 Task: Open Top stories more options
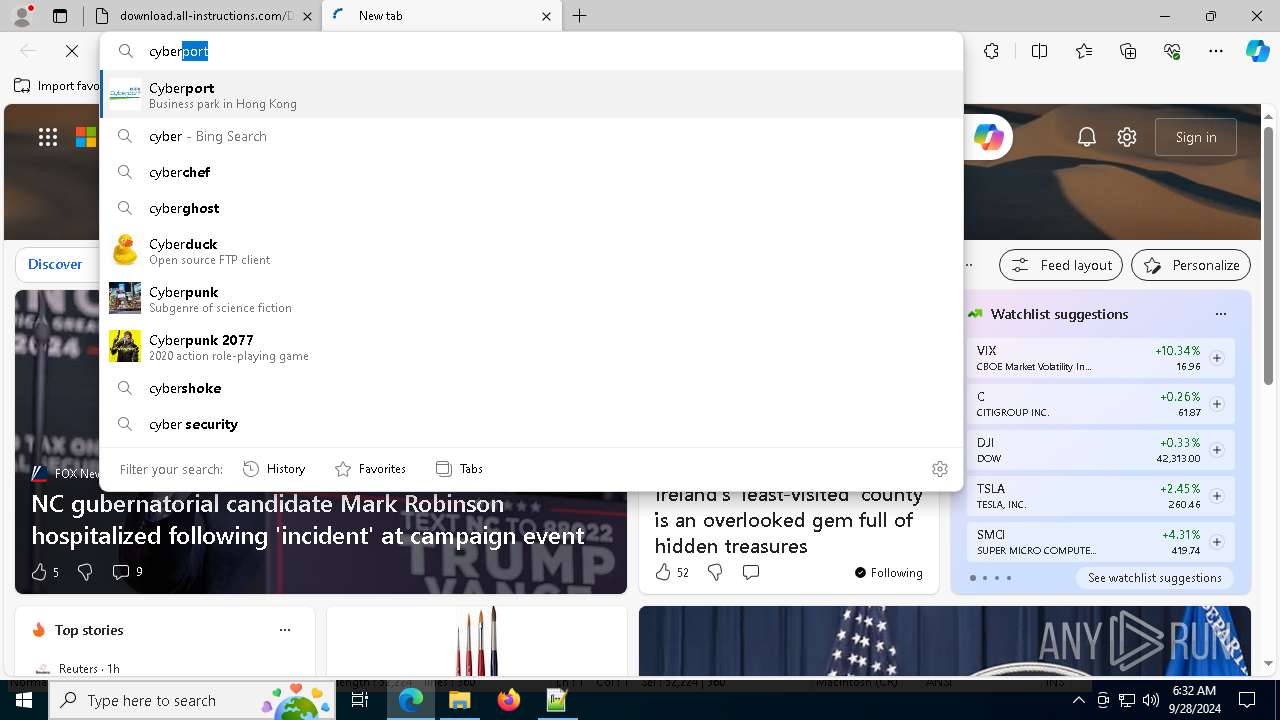click(285, 630)
